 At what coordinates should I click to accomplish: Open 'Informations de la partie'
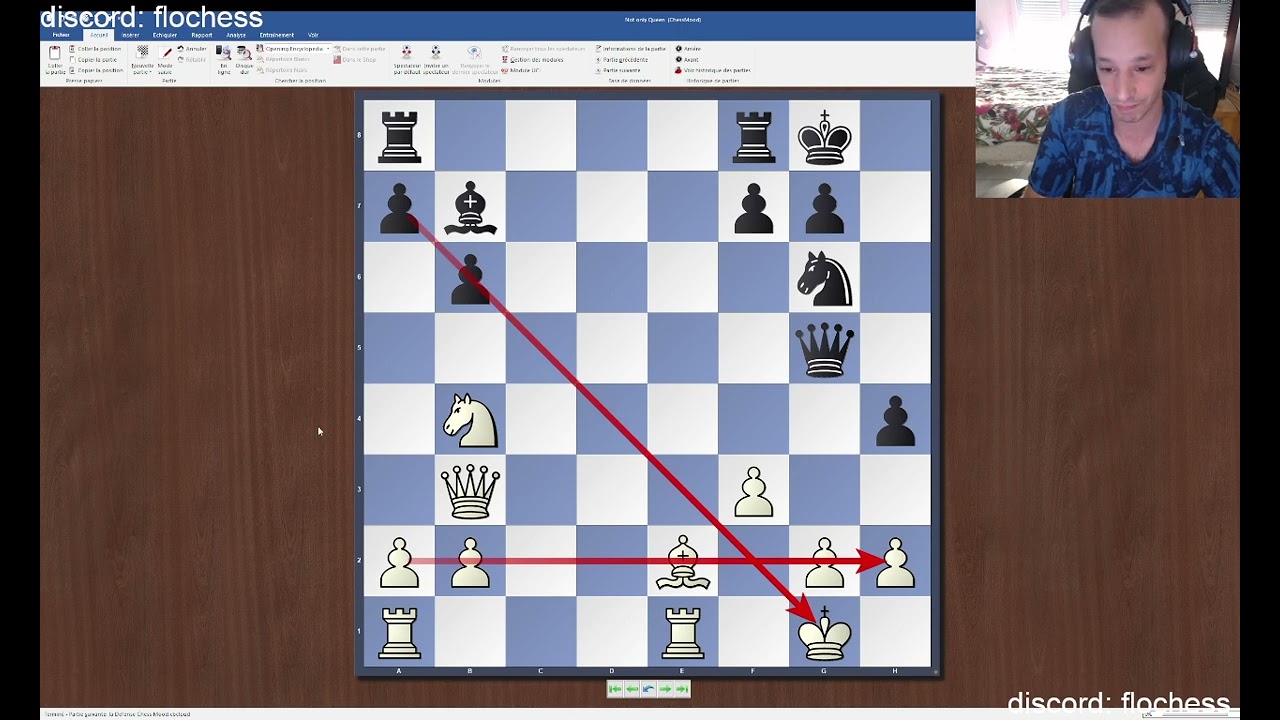[631, 49]
